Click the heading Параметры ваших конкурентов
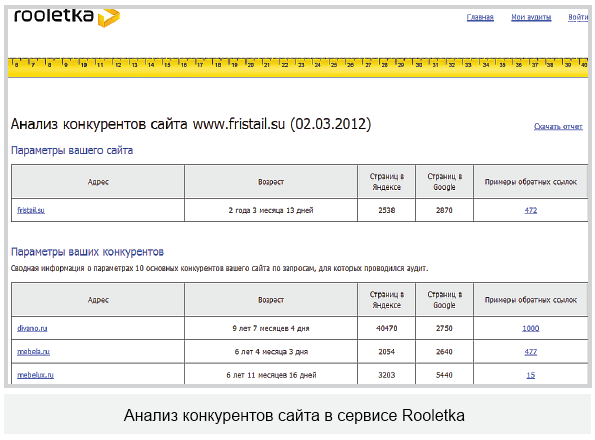 pos(87,252)
